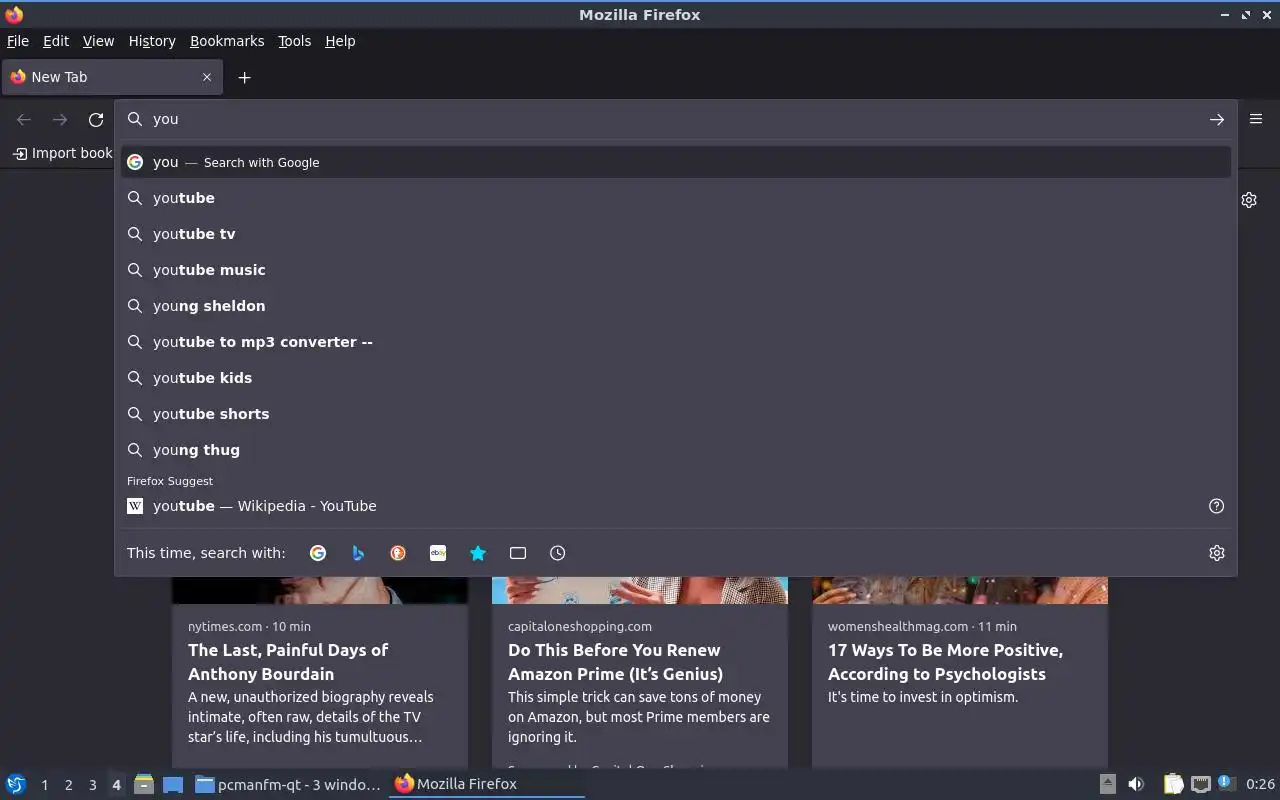This screenshot has height=800, width=1280.
Task: Open the Firefox hamburger application menu
Action: (1256, 119)
